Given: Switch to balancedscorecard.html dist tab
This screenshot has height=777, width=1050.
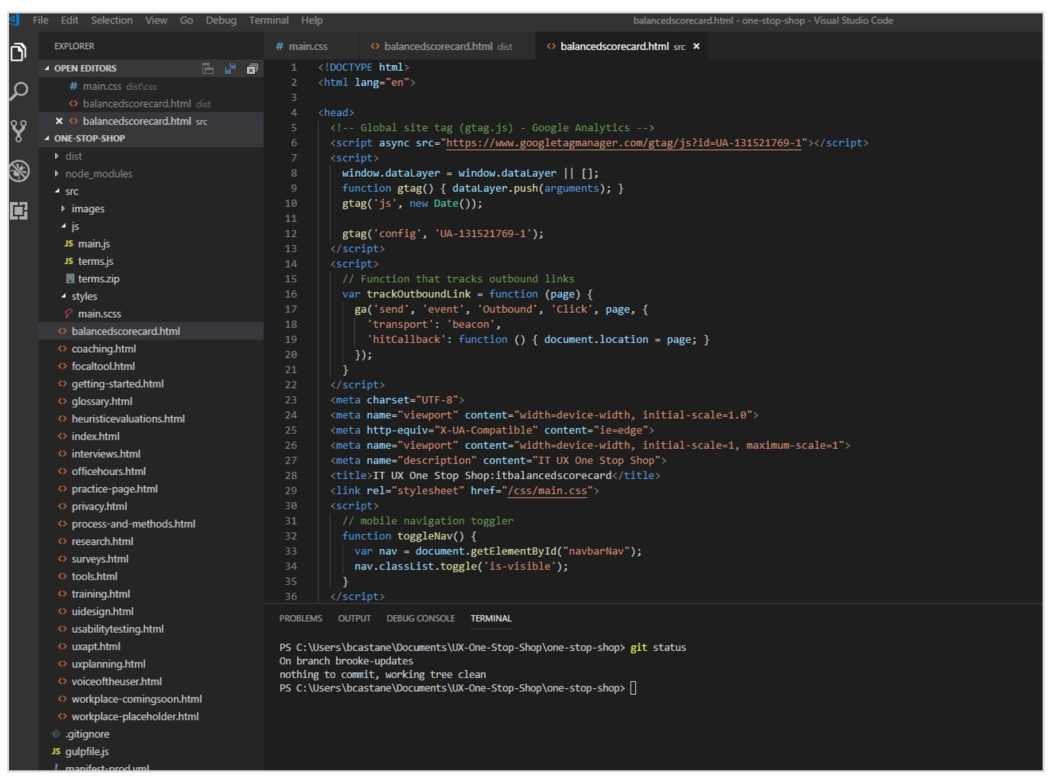Looking at the screenshot, I should (x=445, y=46).
